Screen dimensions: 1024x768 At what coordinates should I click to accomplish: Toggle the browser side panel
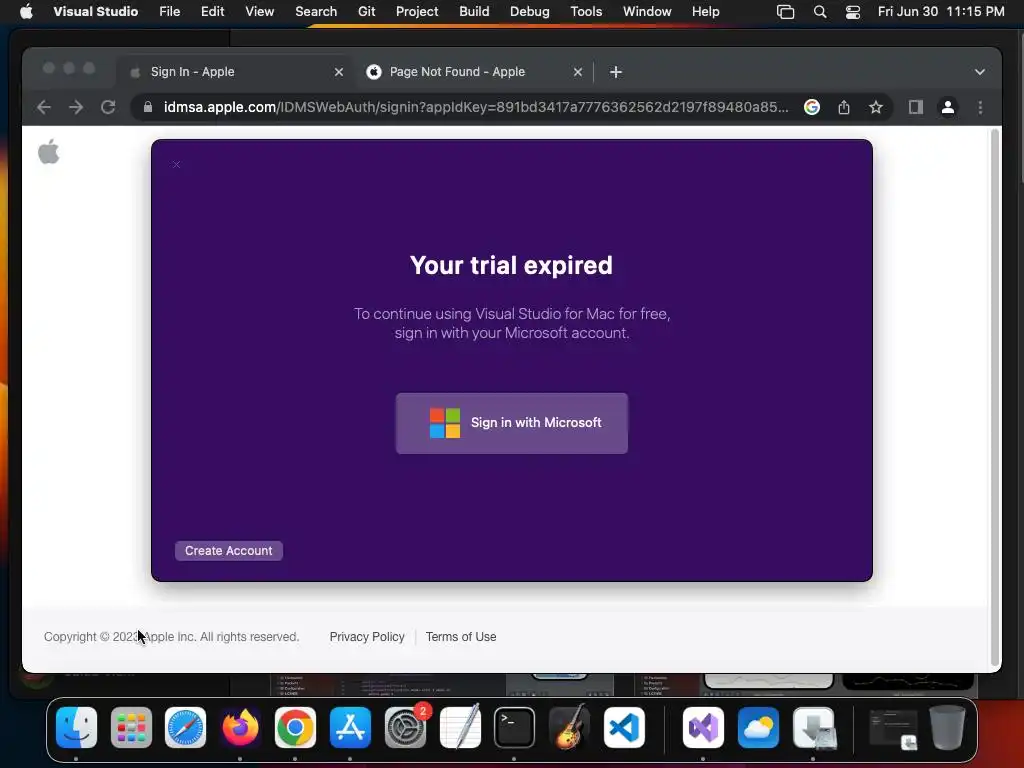point(916,107)
